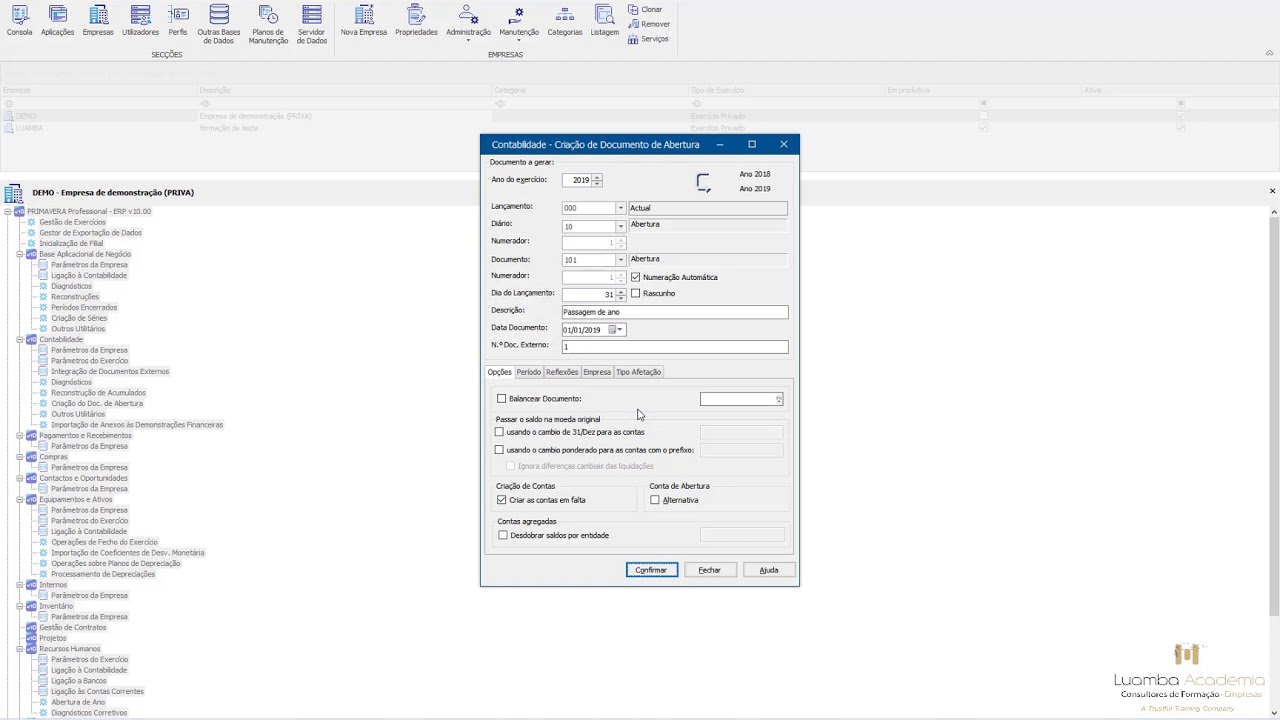Switch to the Opções tab
The height and width of the screenshot is (720, 1280).
pos(499,372)
